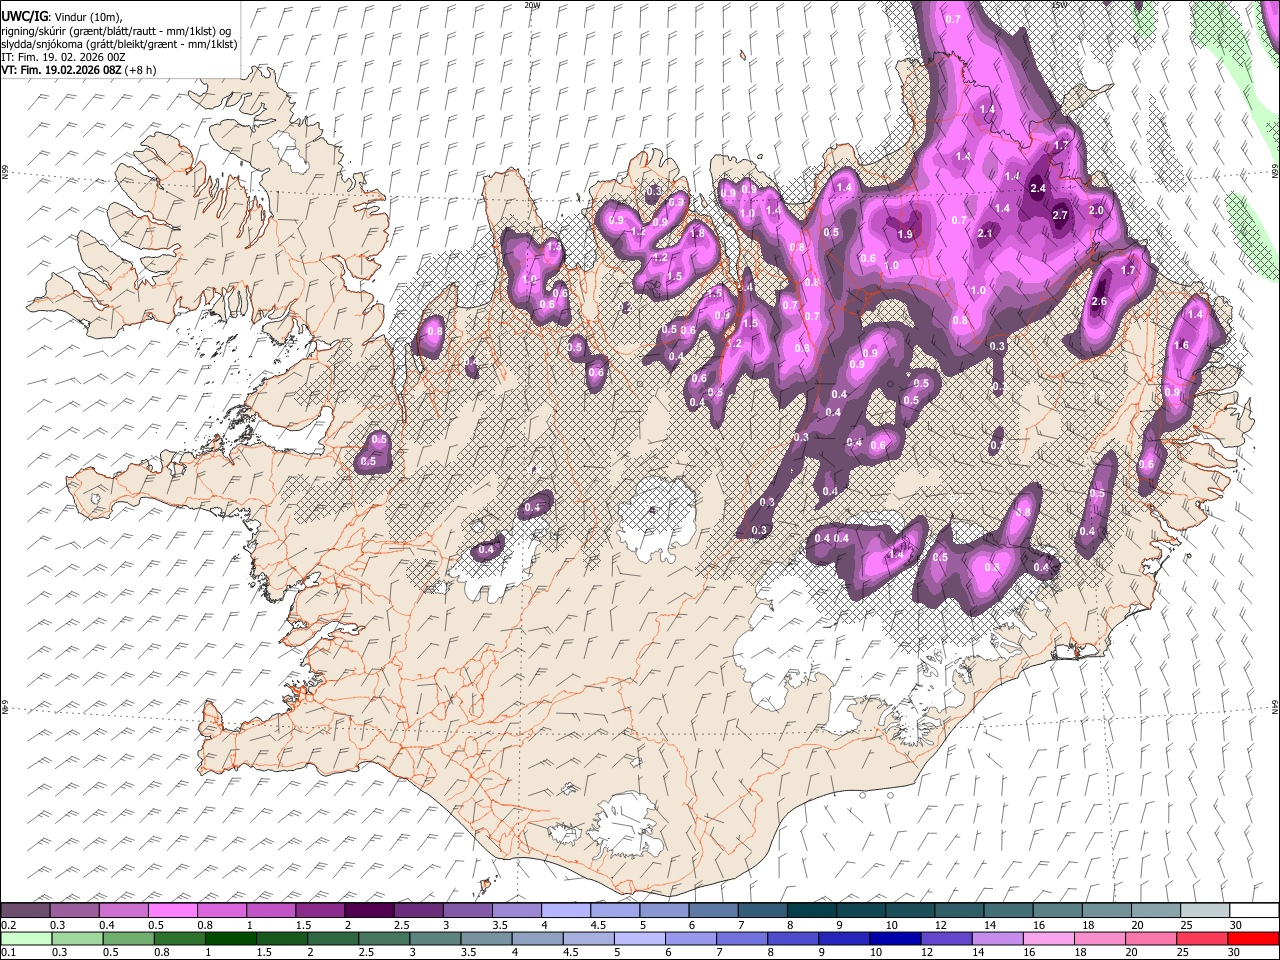Click the top-row legend swatch starting at 1.5
Viewport: 1280px width, 960px height.
319,910
